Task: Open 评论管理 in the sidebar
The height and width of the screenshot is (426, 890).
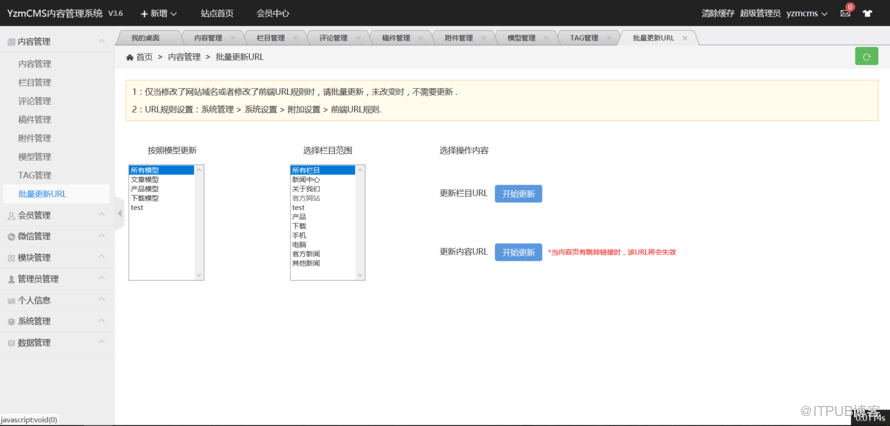Action: (x=35, y=101)
